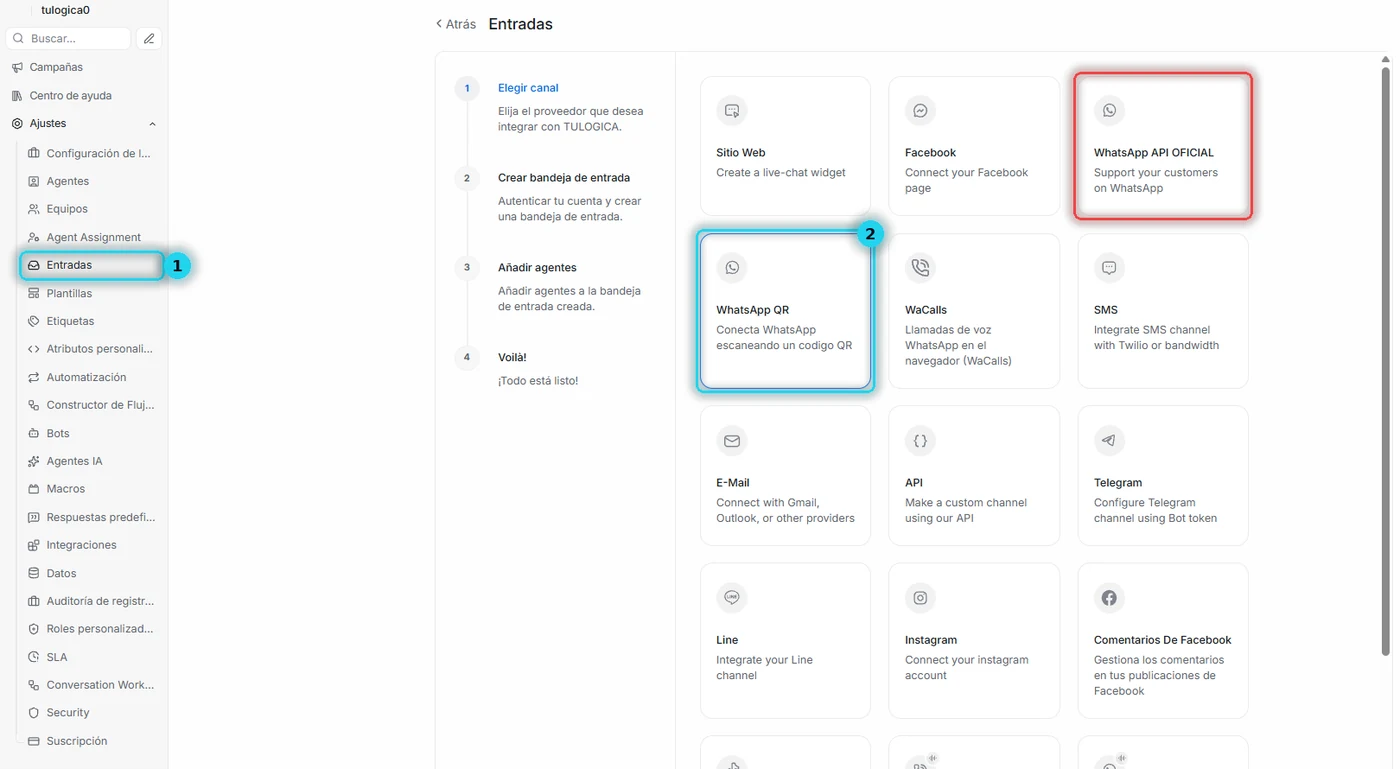Click the Elegir canal step title
The width and height of the screenshot is (1400, 769).
click(x=528, y=88)
